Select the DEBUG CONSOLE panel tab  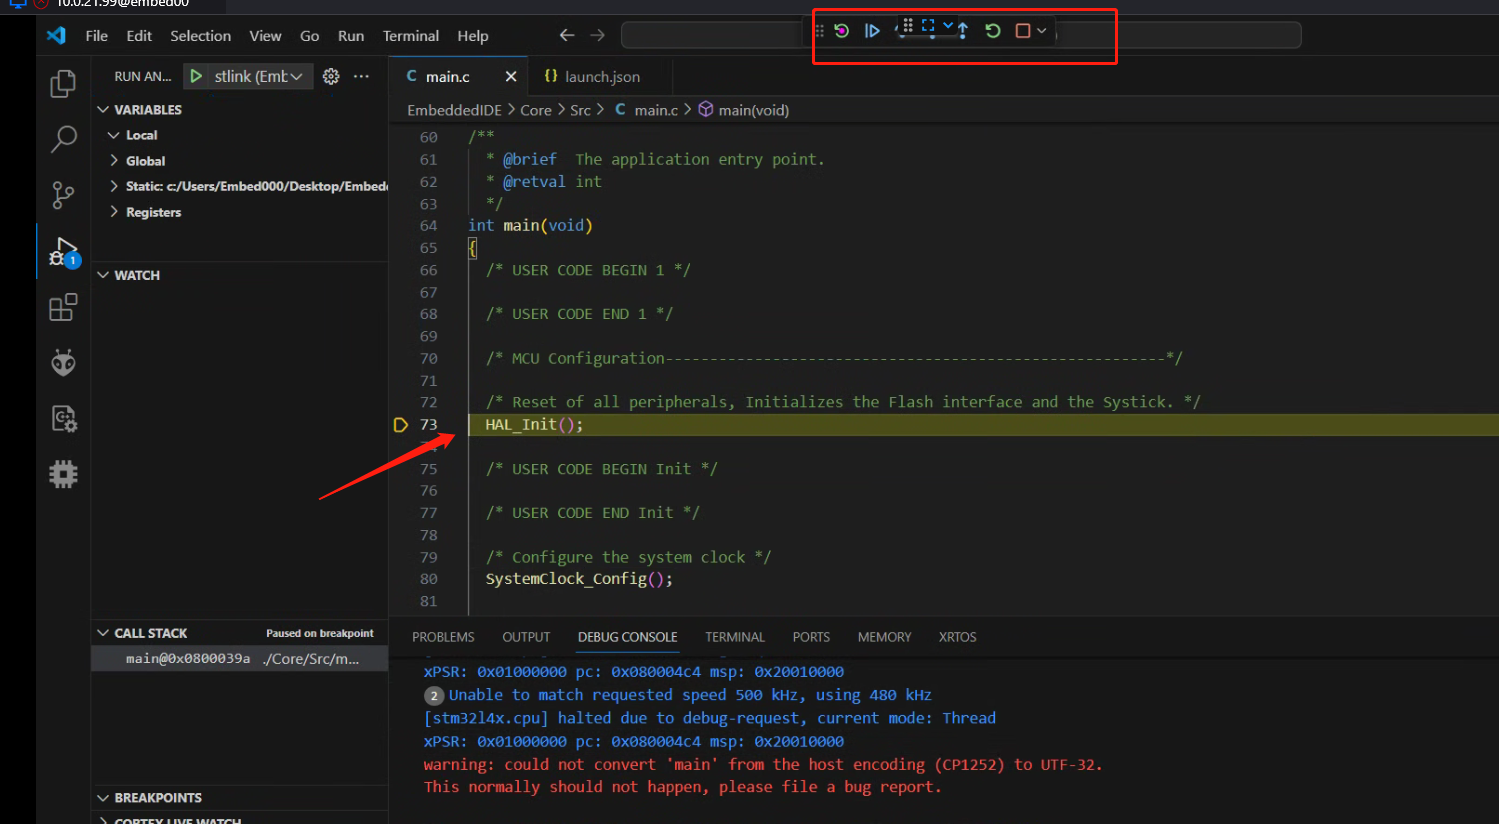pos(628,637)
